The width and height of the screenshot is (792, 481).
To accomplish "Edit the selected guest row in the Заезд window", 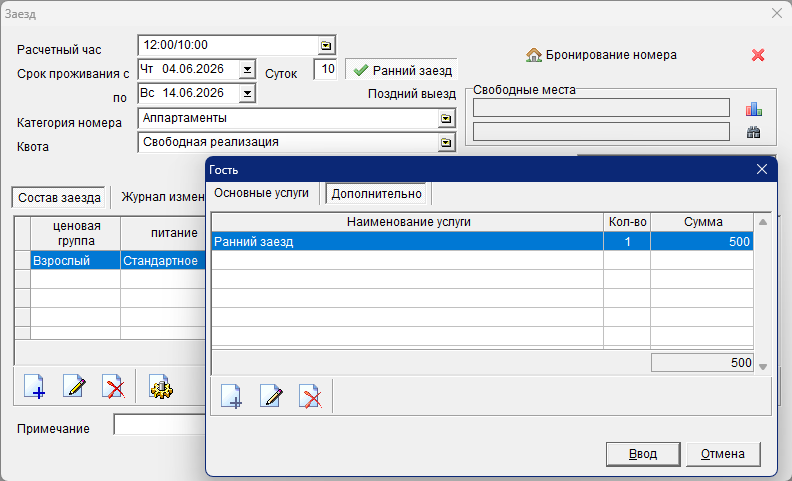I will click(74, 387).
